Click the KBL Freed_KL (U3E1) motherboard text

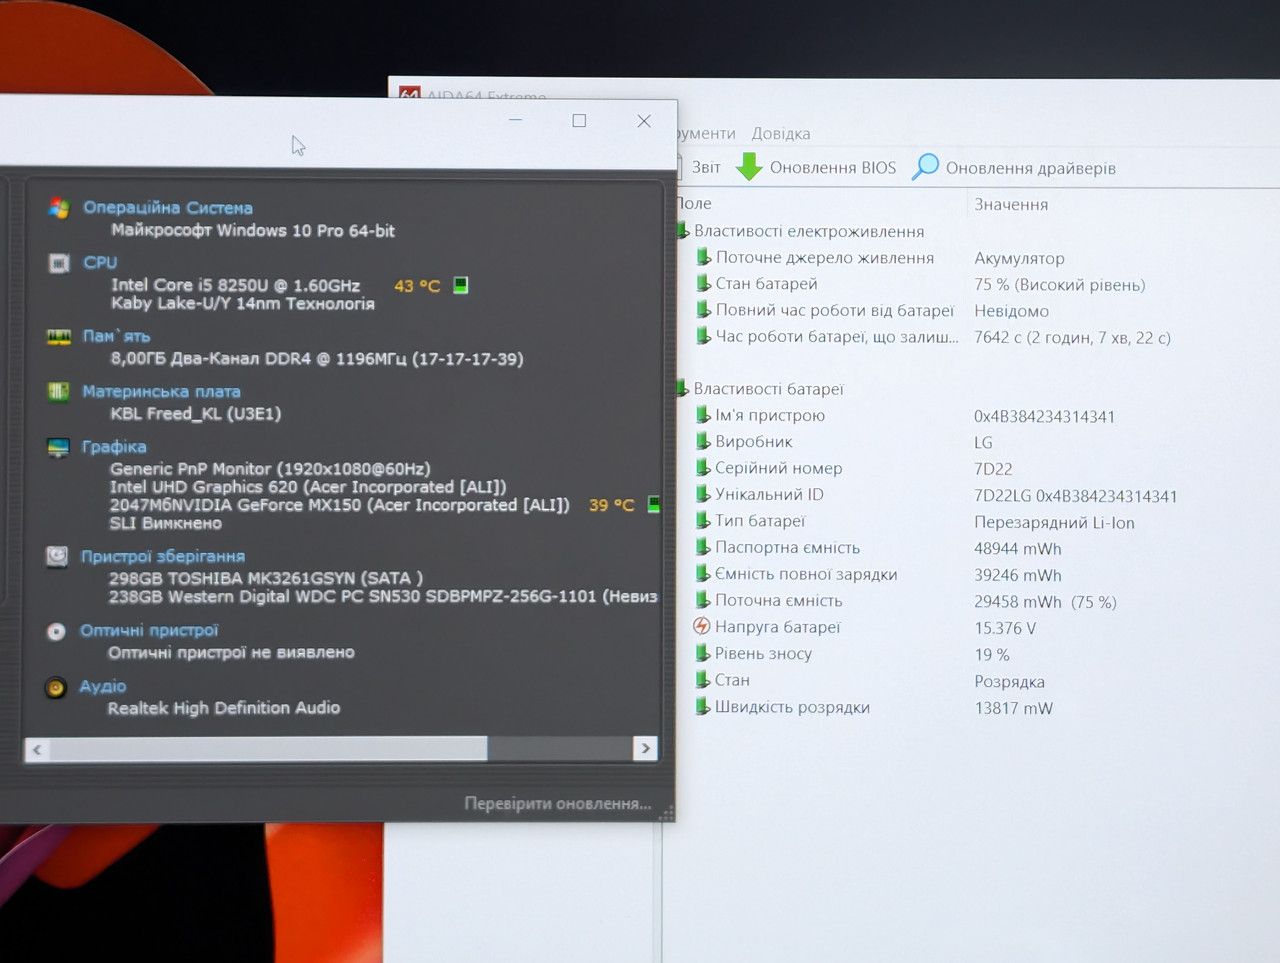click(196, 413)
